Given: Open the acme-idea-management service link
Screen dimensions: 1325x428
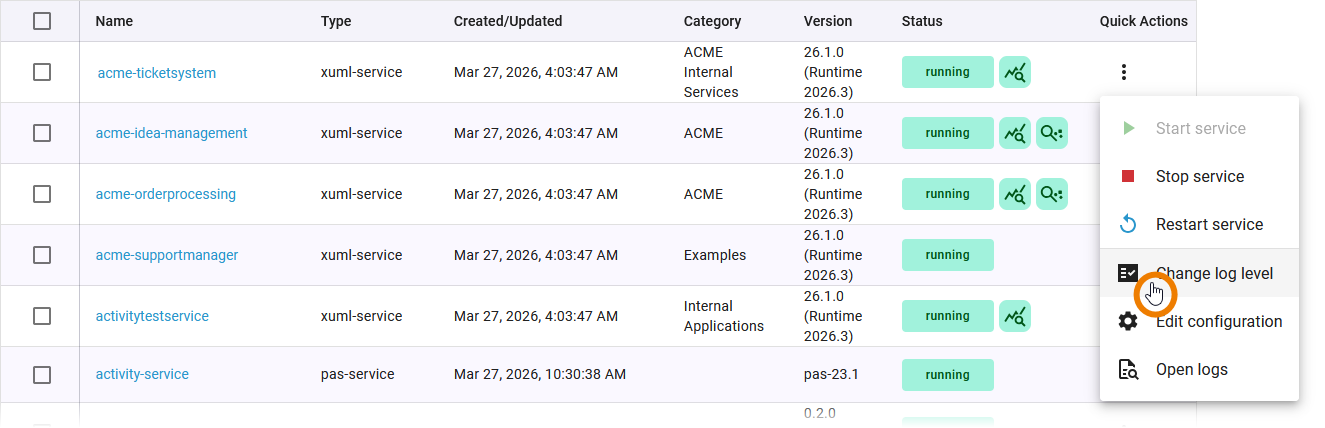Looking at the screenshot, I should point(171,133).
